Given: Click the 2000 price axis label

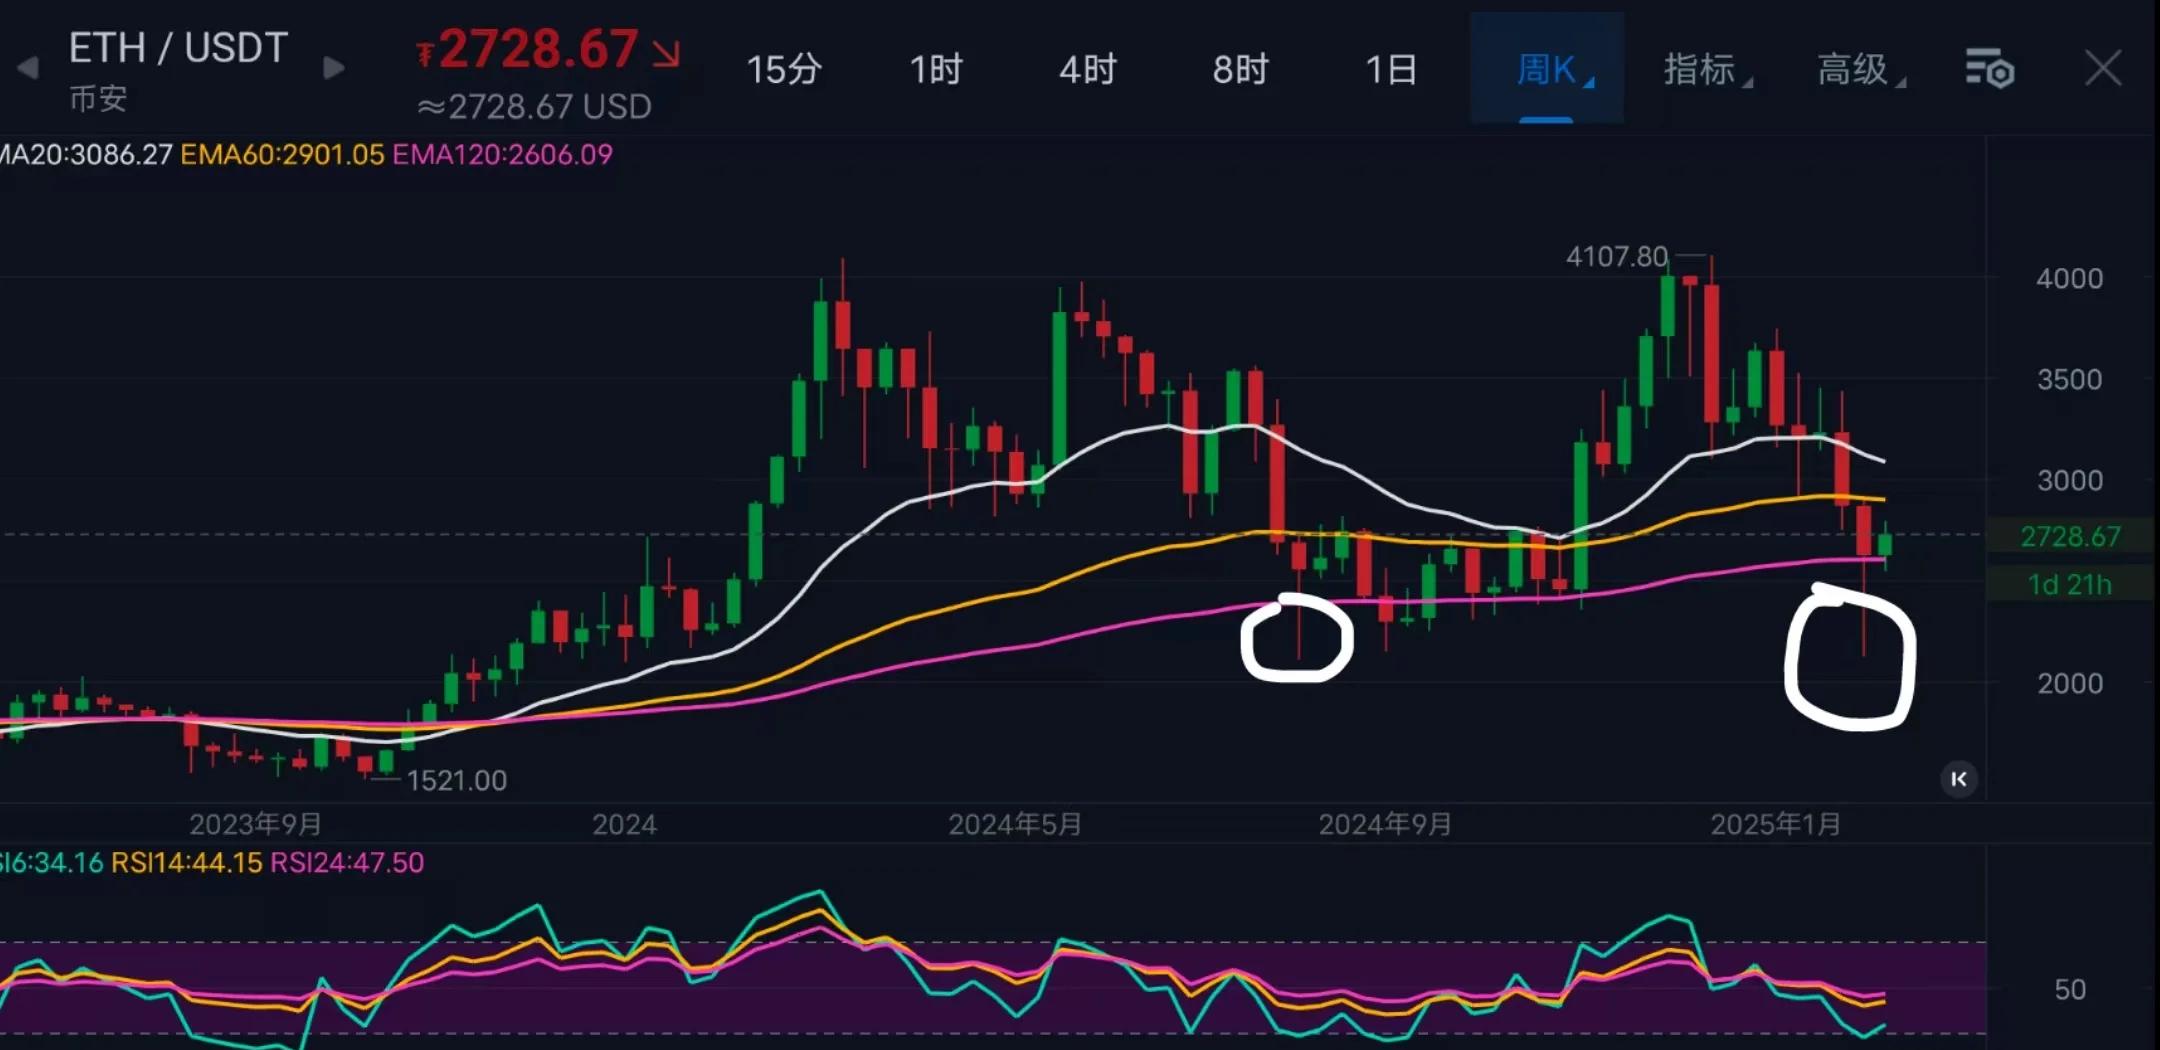Looking at the screenshot, I should [2069, 683].
